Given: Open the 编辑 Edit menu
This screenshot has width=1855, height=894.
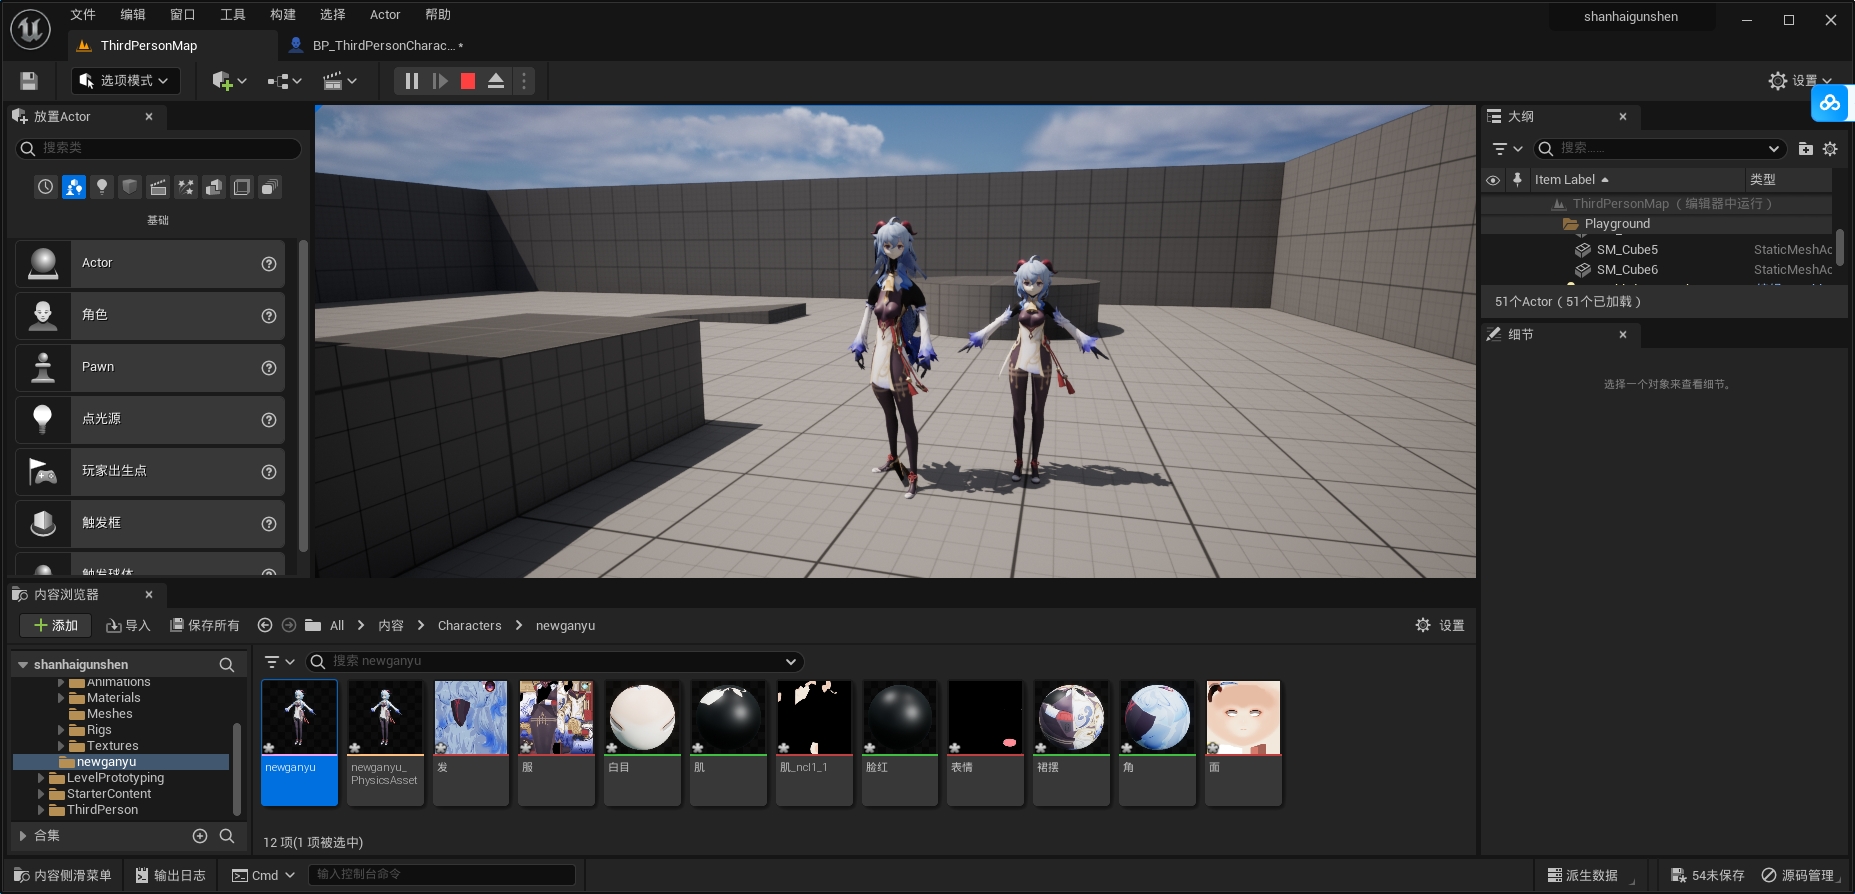Looking at the screenshot, I should click(x=133, y=15).
